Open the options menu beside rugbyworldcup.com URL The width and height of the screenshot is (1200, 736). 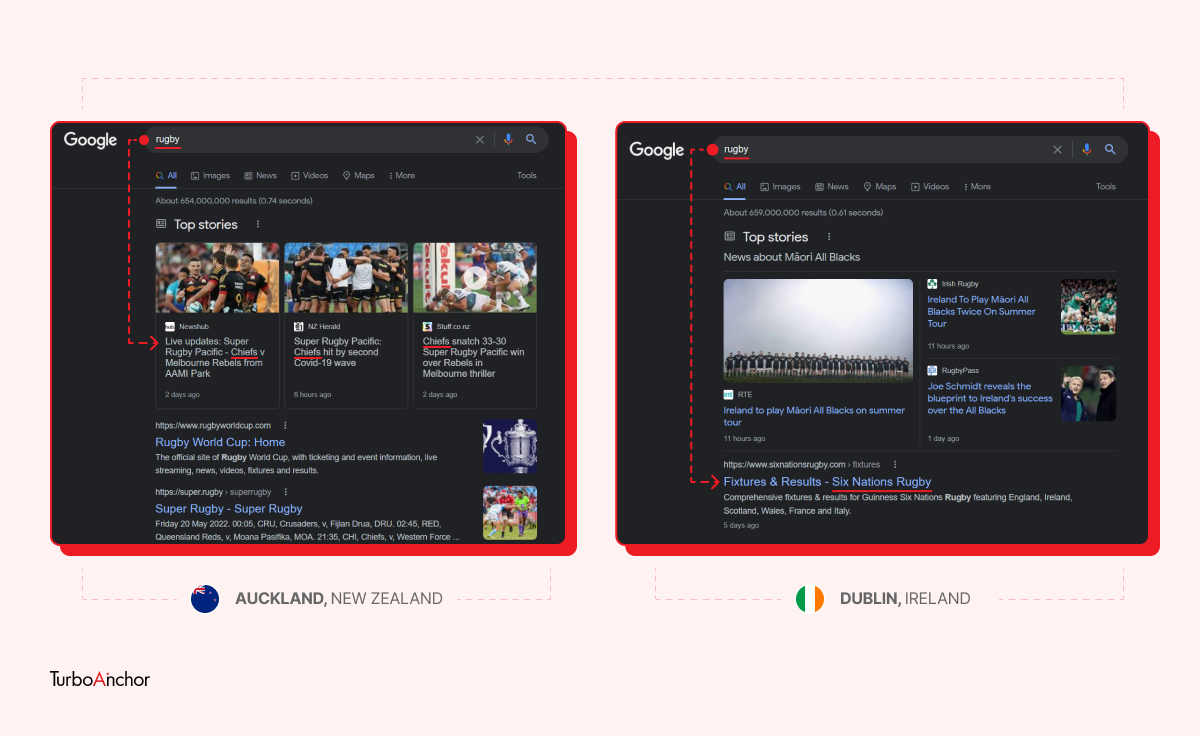click(285, 425)
